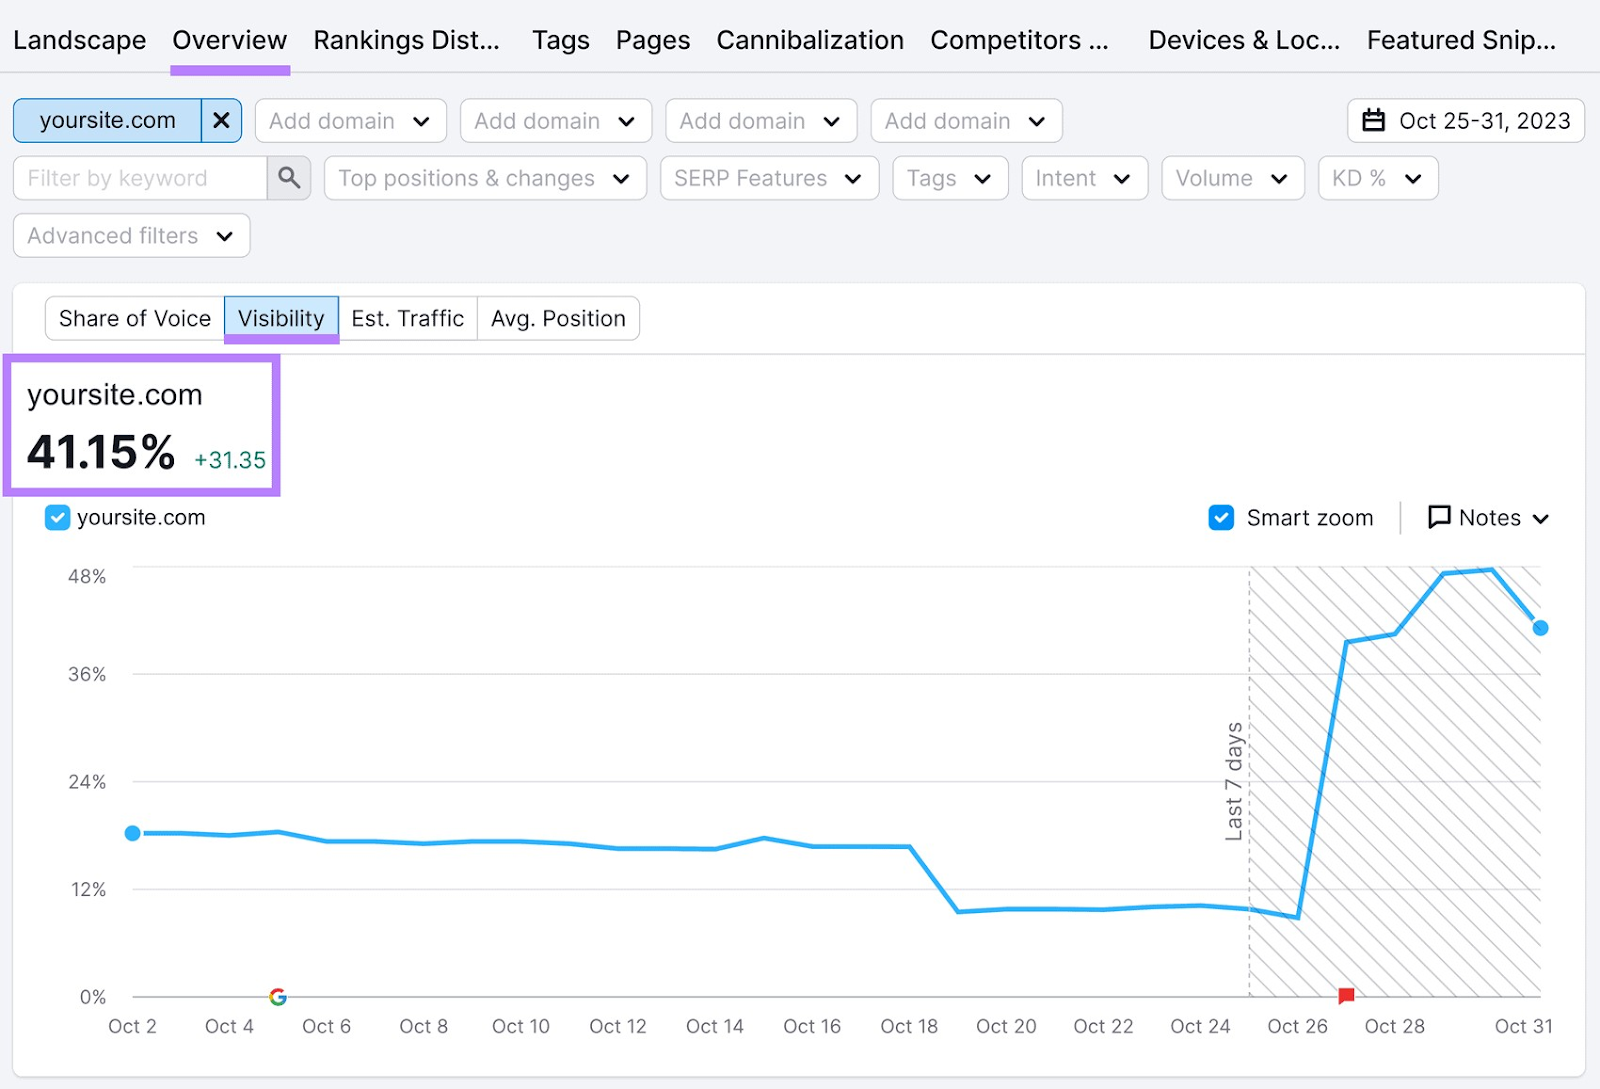
Task: Expand the KD % filter
Action: pyautogui.click(x=1378, y=178)
